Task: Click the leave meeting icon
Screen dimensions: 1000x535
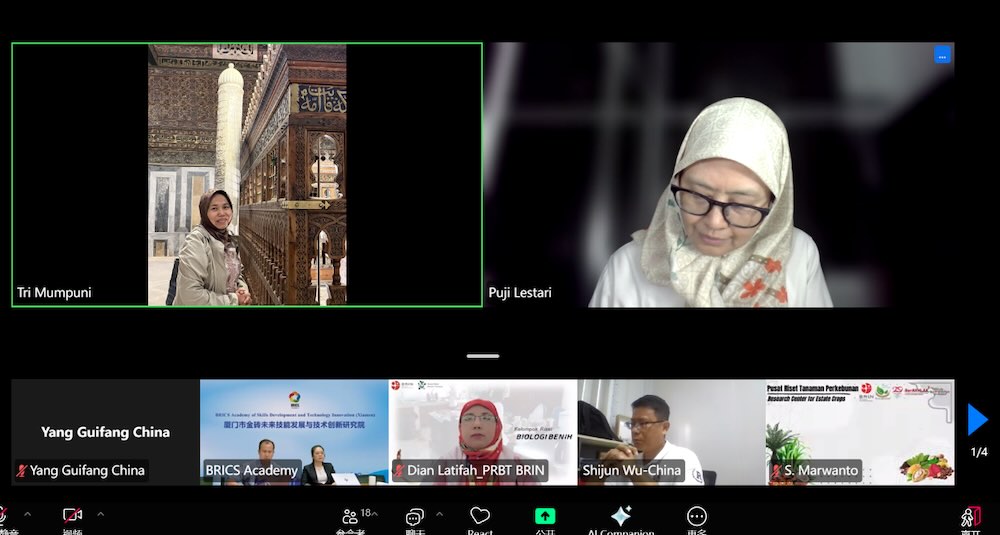Action: 971,517
